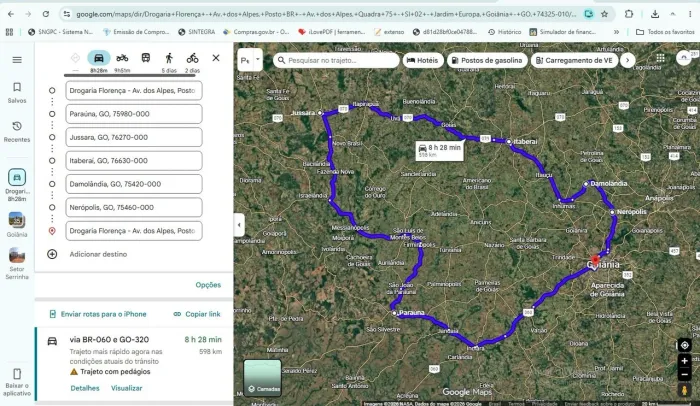This screenshot has width=700, height=406.
Task: Click Hotéis filter chip
Action: [423, 60]
